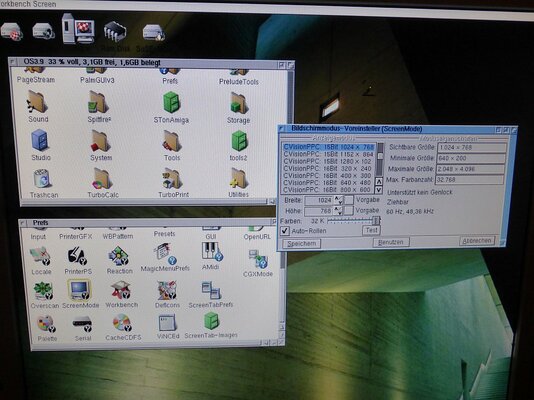Select the MagicMenuPrefs icon

click(165, 254)
